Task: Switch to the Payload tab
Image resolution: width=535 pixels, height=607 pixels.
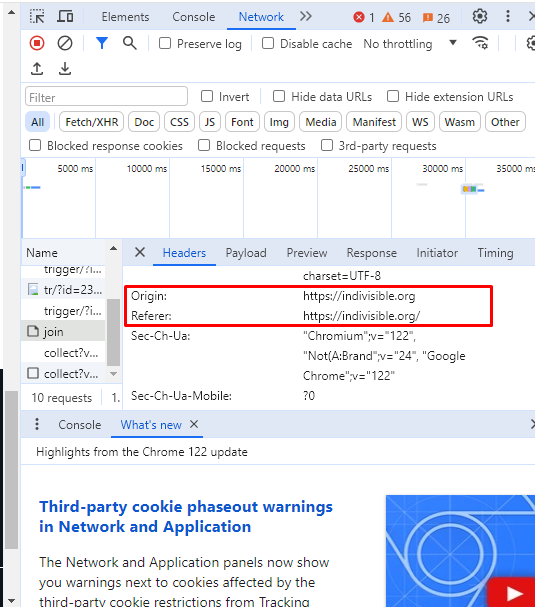Action: [246, 253]
